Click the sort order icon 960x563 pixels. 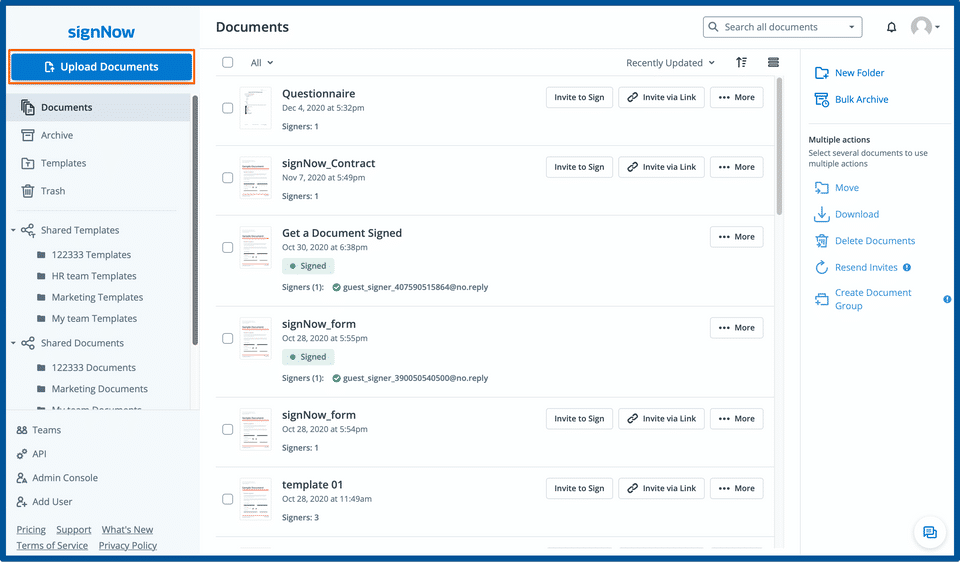[x=741, y=62]
